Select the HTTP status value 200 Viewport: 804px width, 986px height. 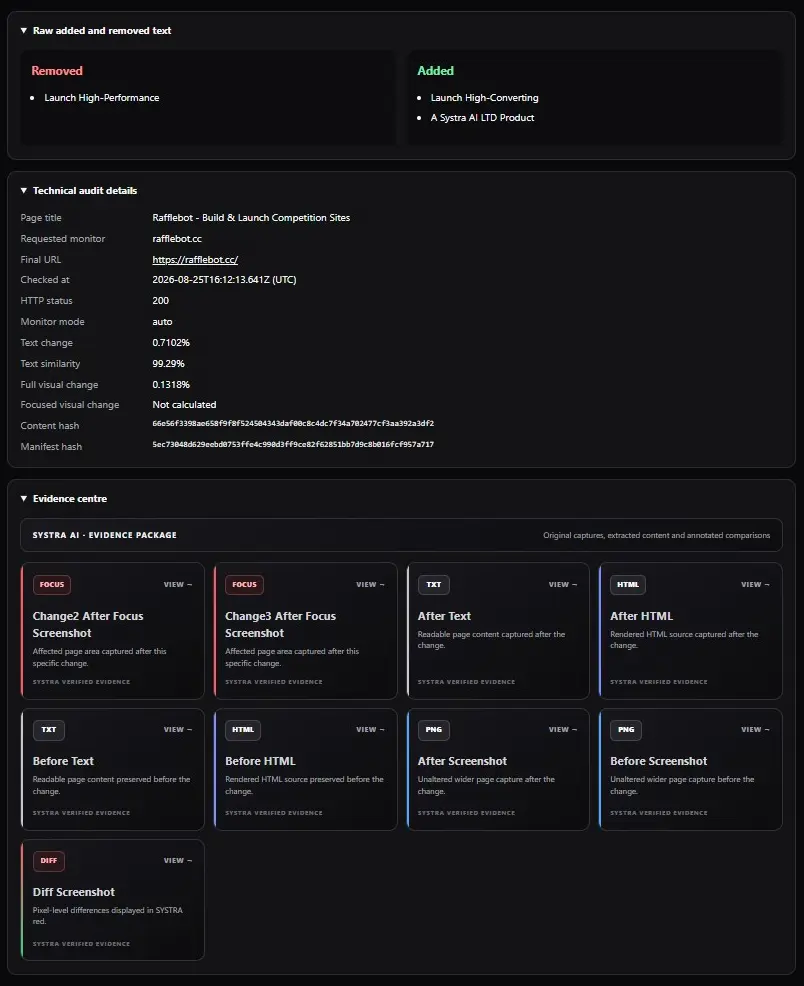pyautogui.click(x=161, y=301)
